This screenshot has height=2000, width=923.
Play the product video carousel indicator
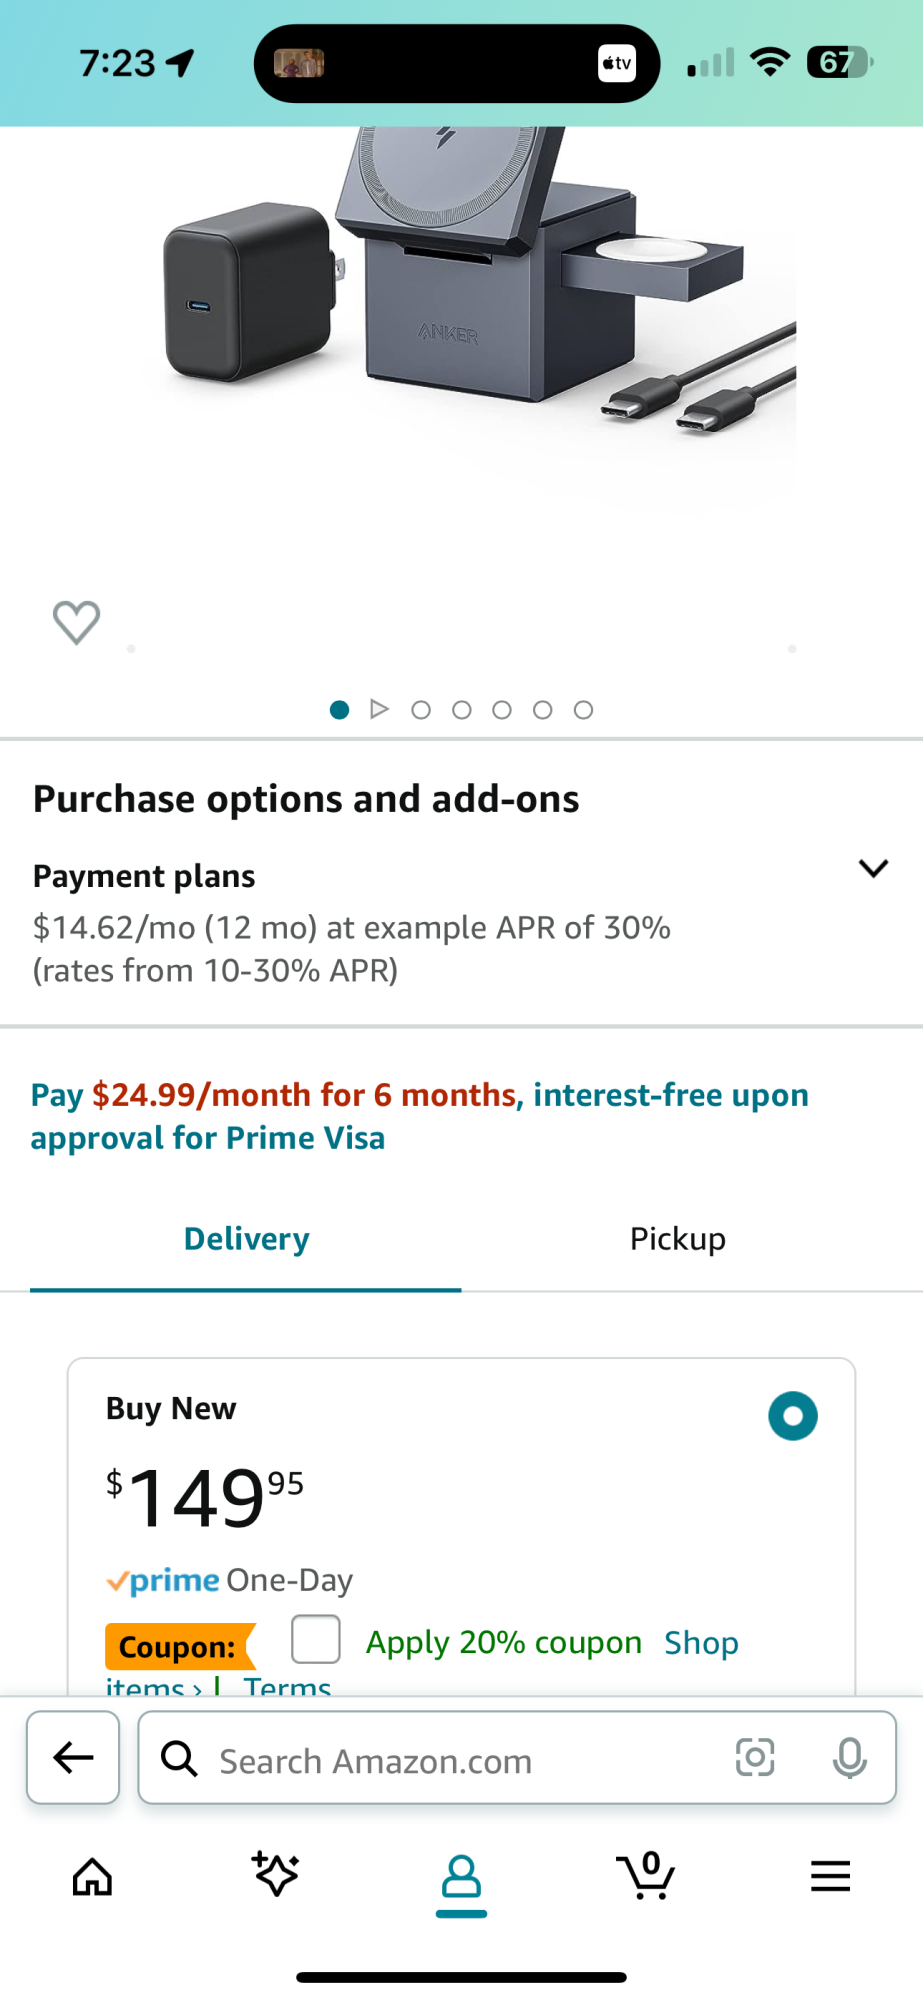(x=379, y=709)
